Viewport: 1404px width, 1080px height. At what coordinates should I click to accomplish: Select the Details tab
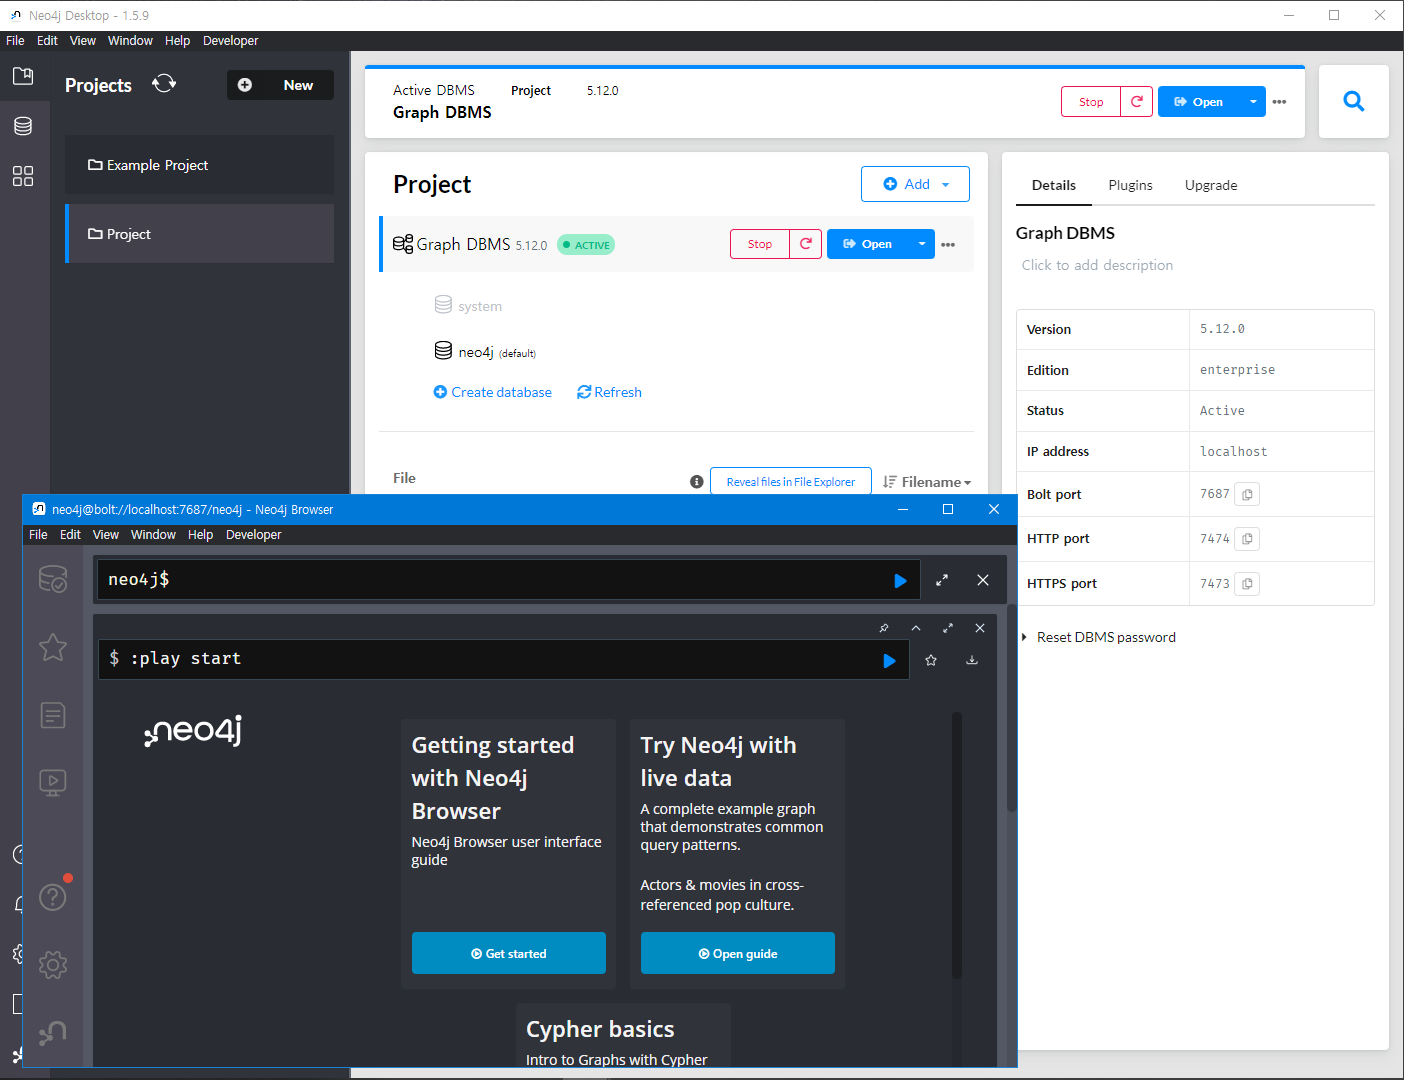(1054, 185)
